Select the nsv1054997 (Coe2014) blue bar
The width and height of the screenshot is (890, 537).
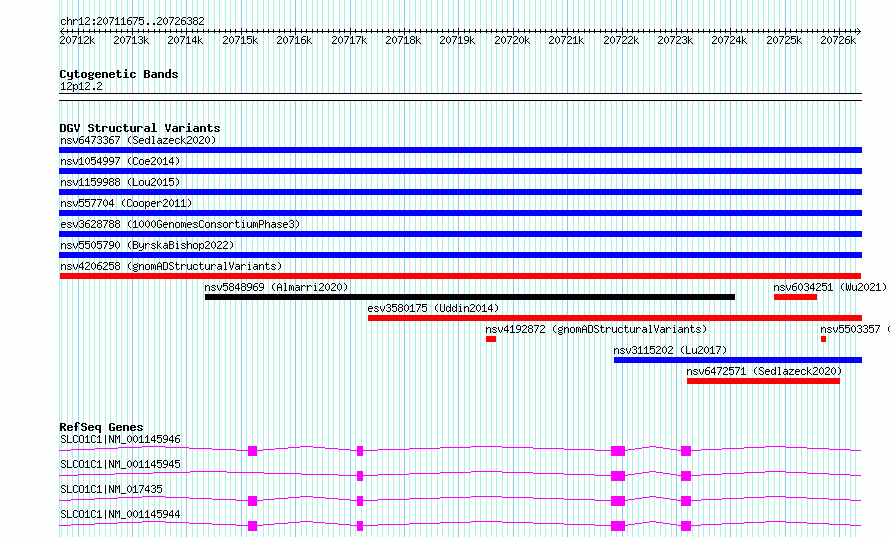(x=460, y=171)
